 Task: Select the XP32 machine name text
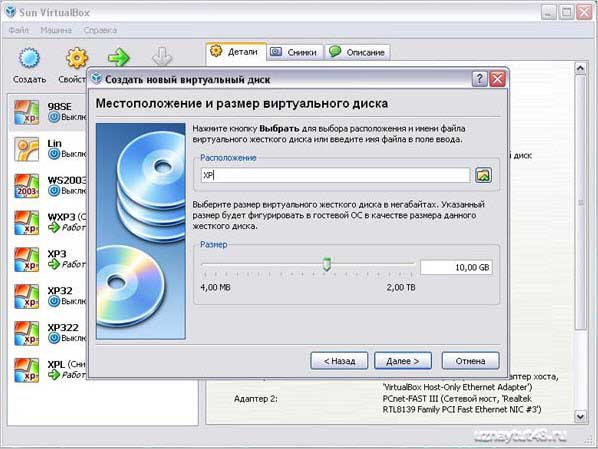[x=60, y=291]
